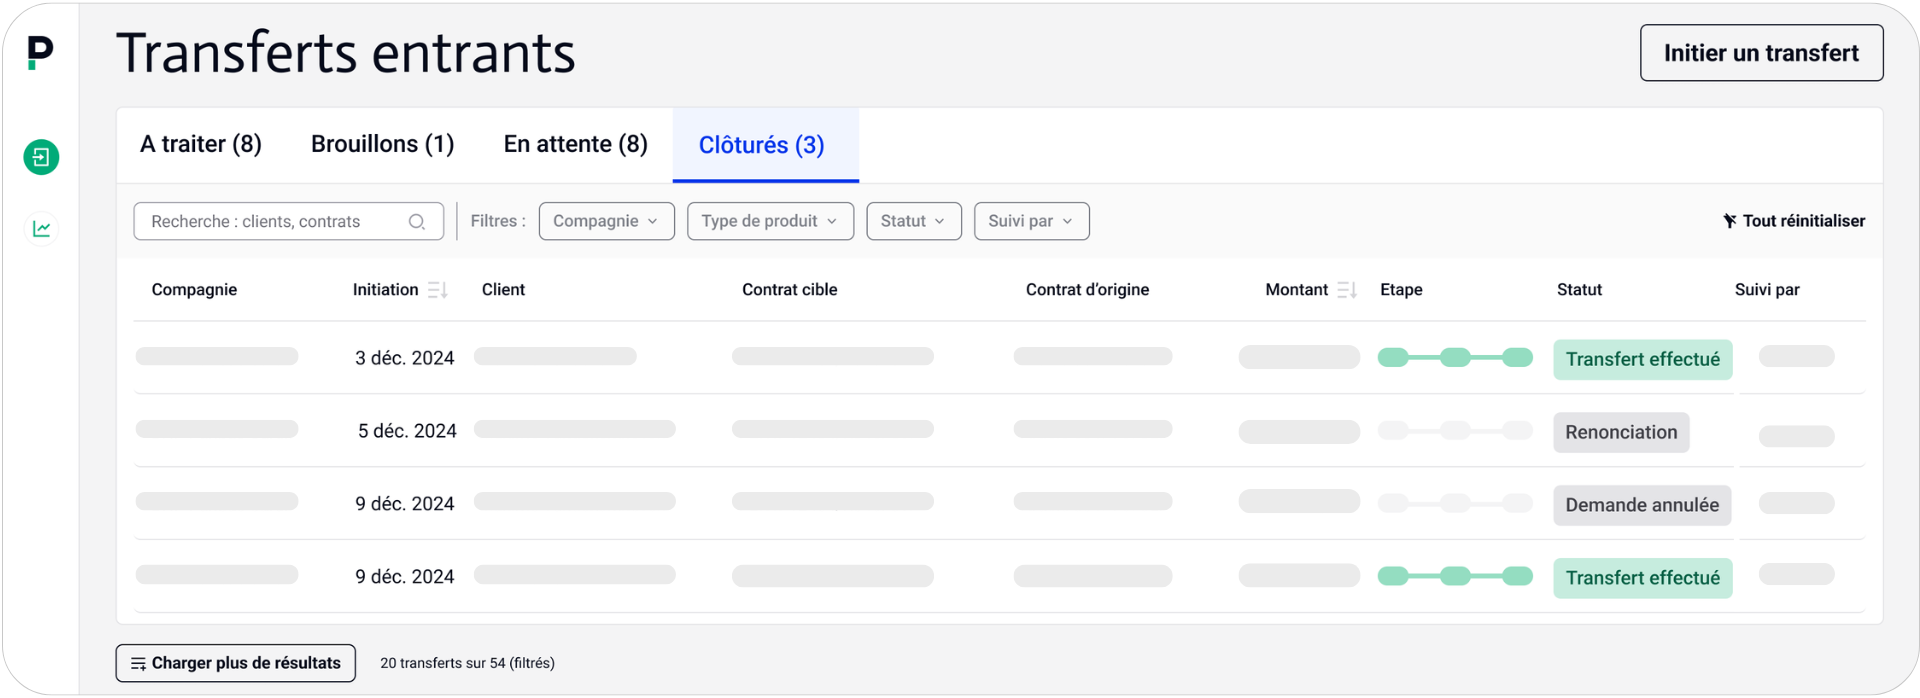Select the Clôturés (3) tab

pyautogui.click(x=766, y=145)
